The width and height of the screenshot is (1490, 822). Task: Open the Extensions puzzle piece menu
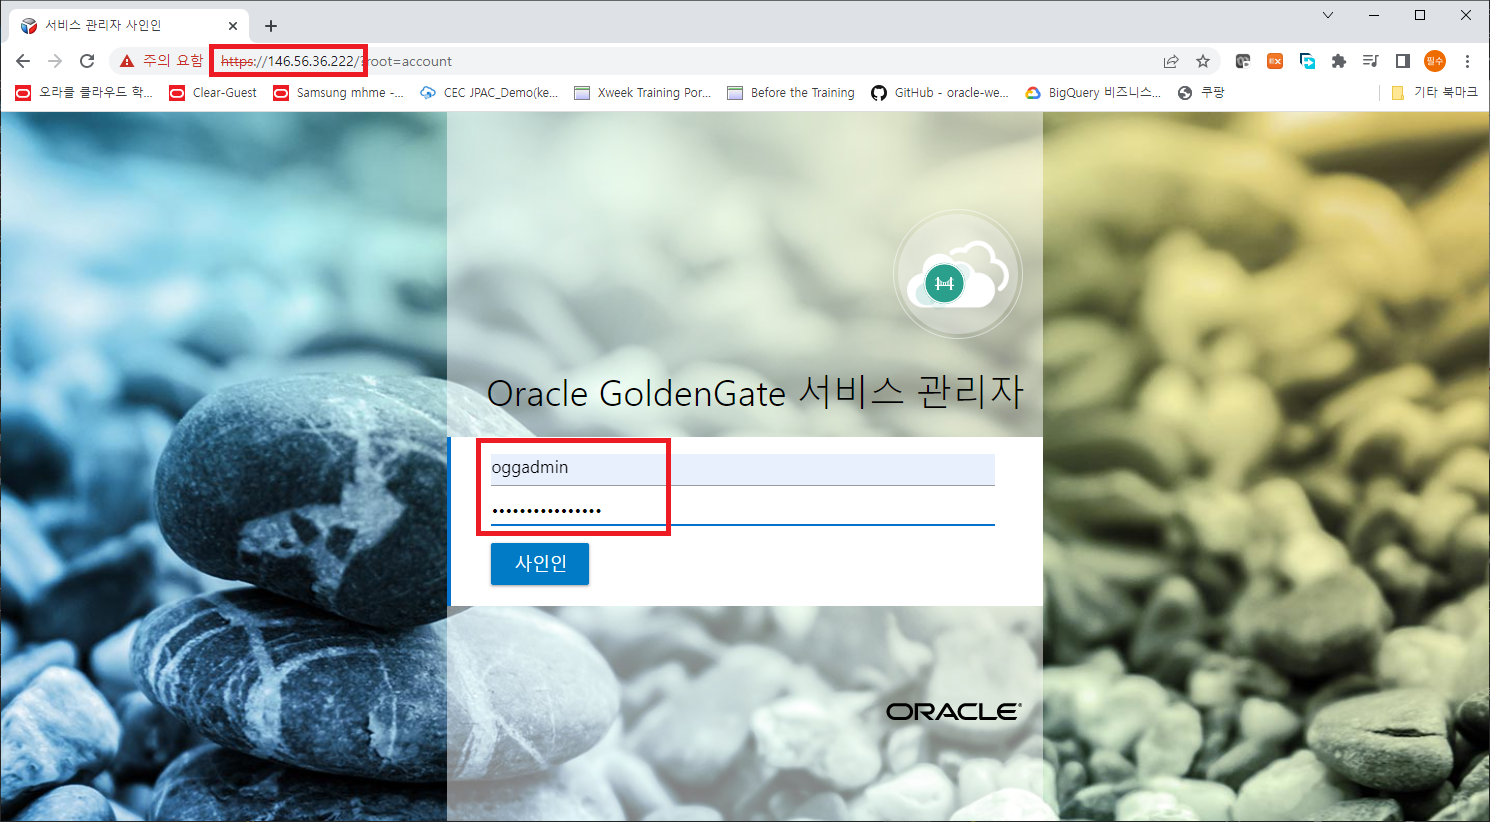pyautogui.click(x=1339, y=61)
